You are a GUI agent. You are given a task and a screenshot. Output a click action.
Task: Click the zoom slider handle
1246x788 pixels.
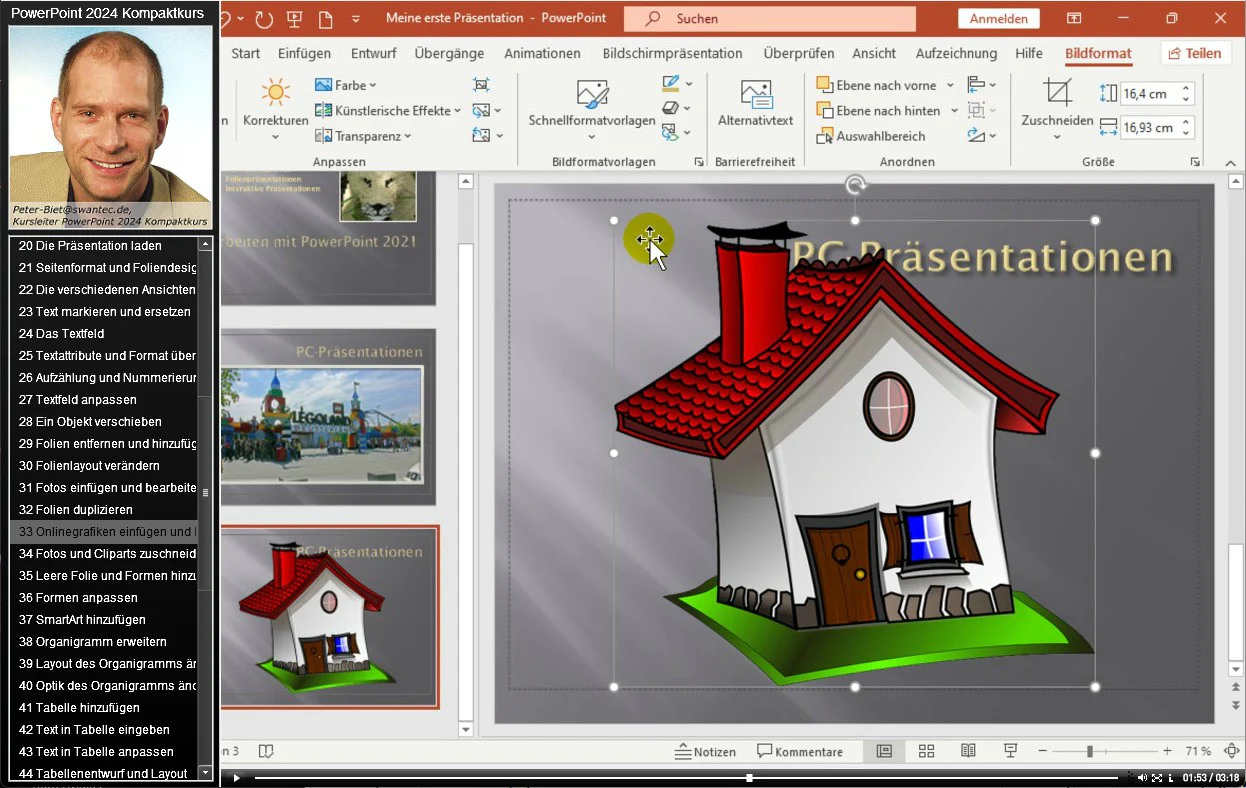pos(1090,751)
